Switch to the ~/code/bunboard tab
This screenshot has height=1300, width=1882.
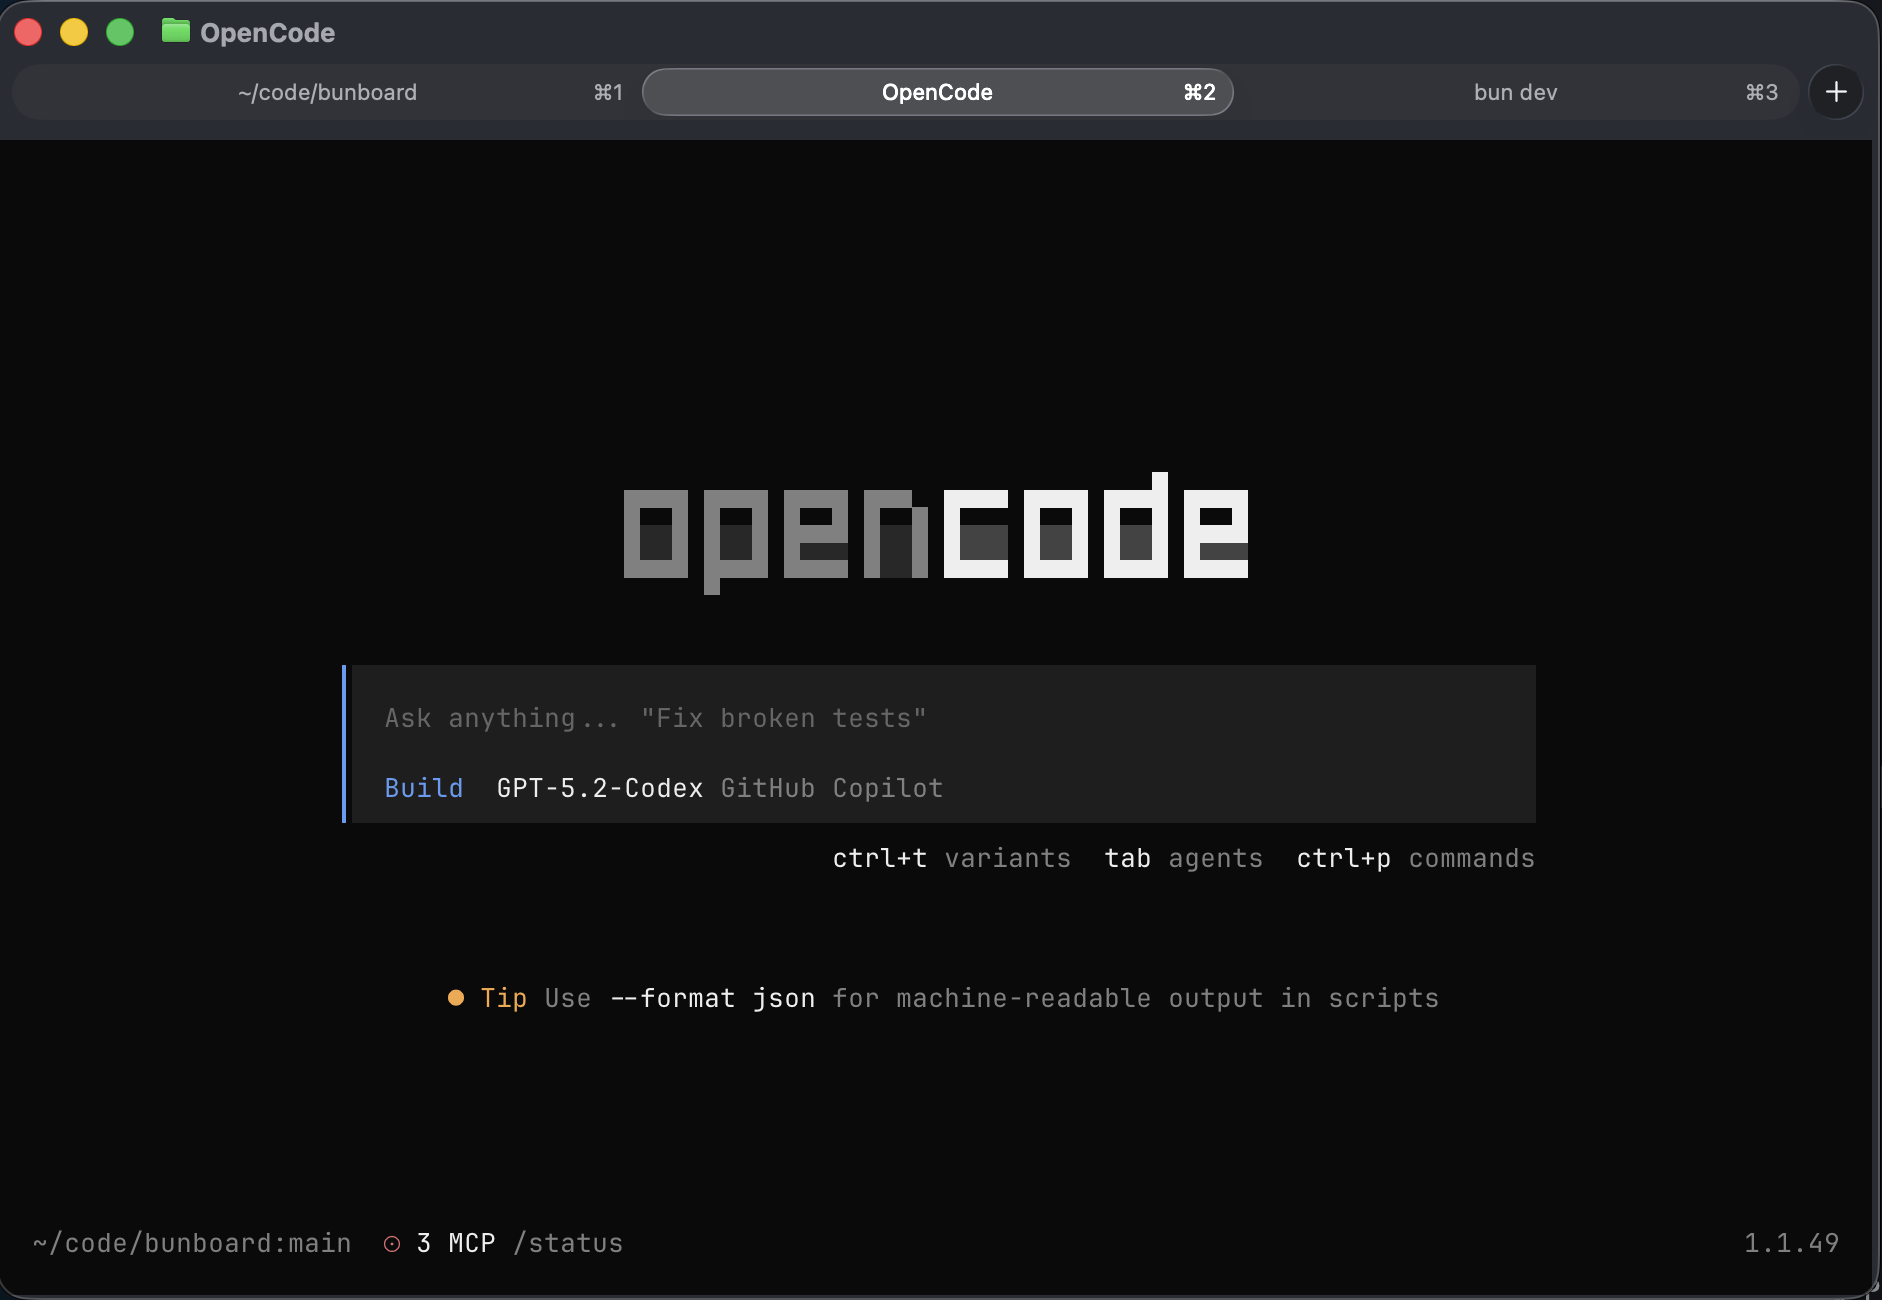(327, 92)
